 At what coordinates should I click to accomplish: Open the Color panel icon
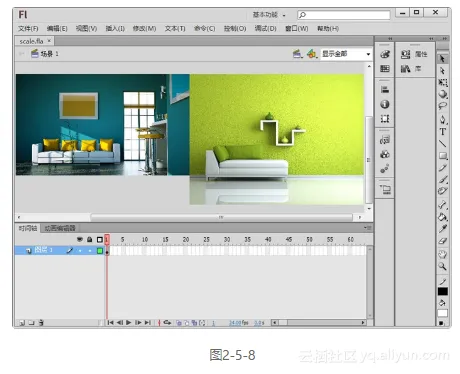(385, 54)
